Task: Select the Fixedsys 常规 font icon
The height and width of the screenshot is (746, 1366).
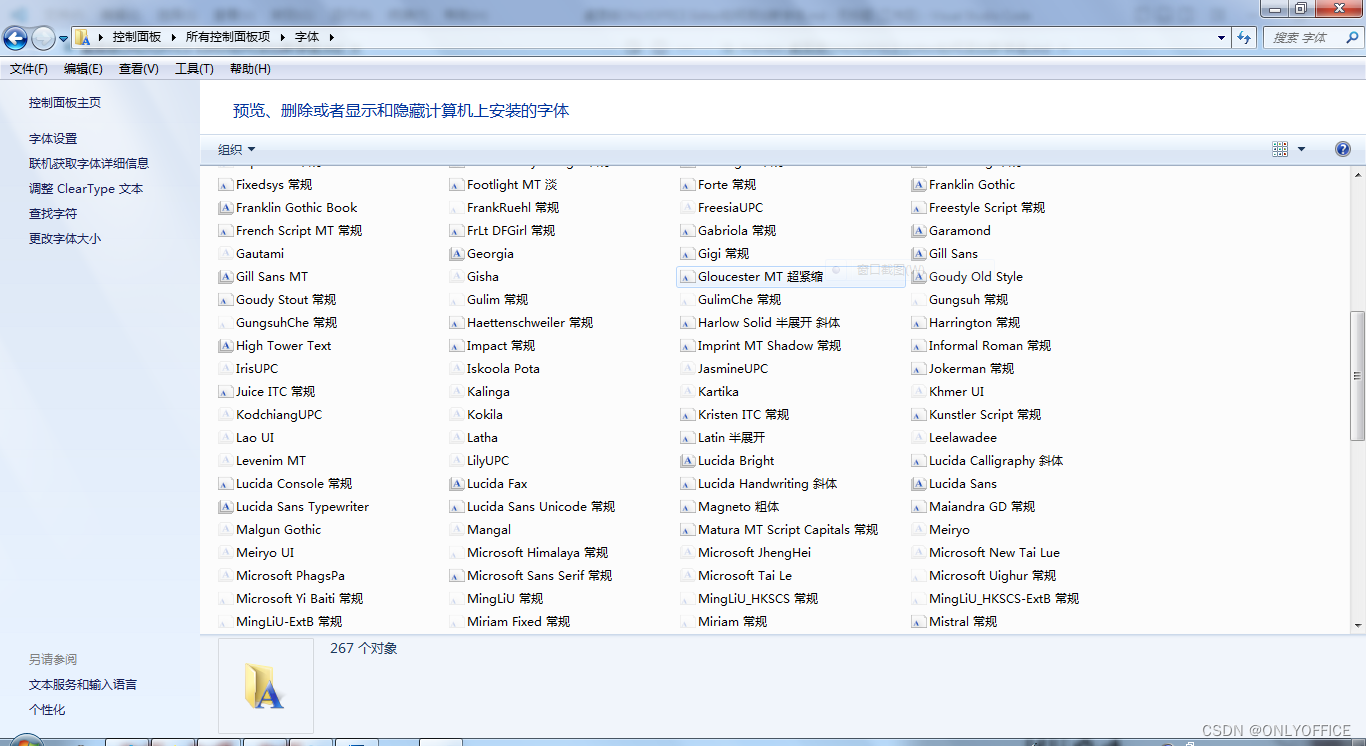Action: point(225,185)
